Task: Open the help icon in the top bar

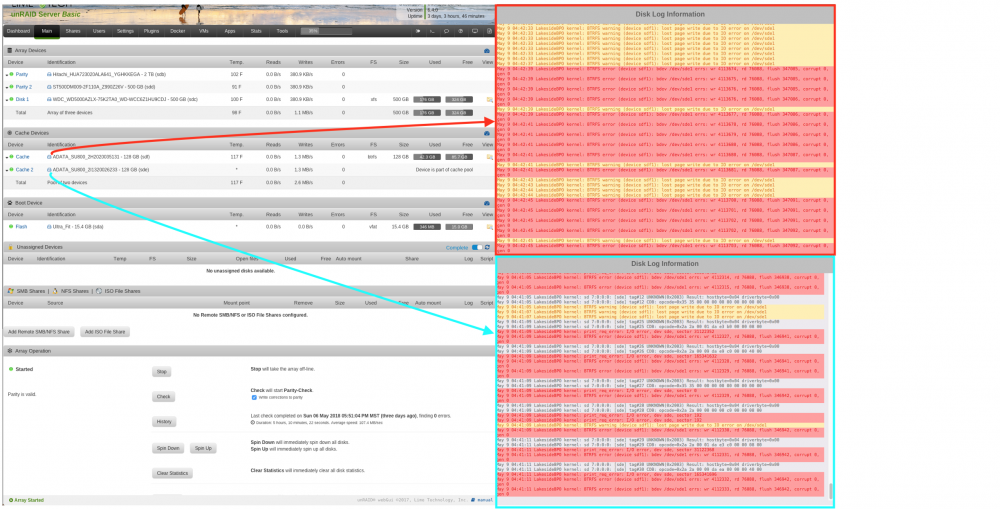Action: pos(460,31)
